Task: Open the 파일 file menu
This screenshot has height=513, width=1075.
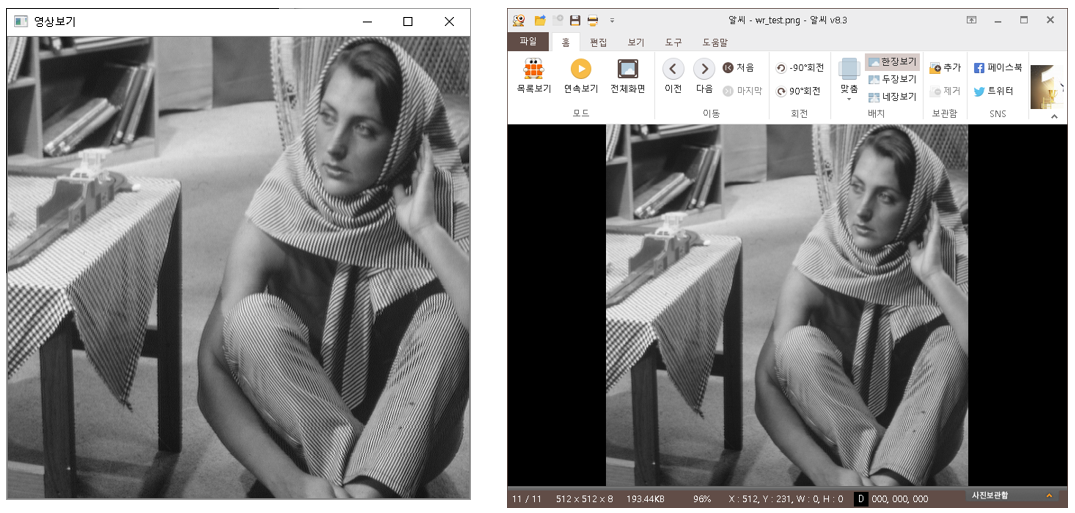Action: [528, 41]
